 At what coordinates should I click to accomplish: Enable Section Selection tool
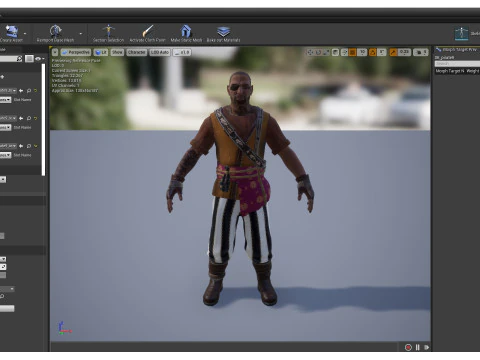pyautogui.click(x=108, y=33)
